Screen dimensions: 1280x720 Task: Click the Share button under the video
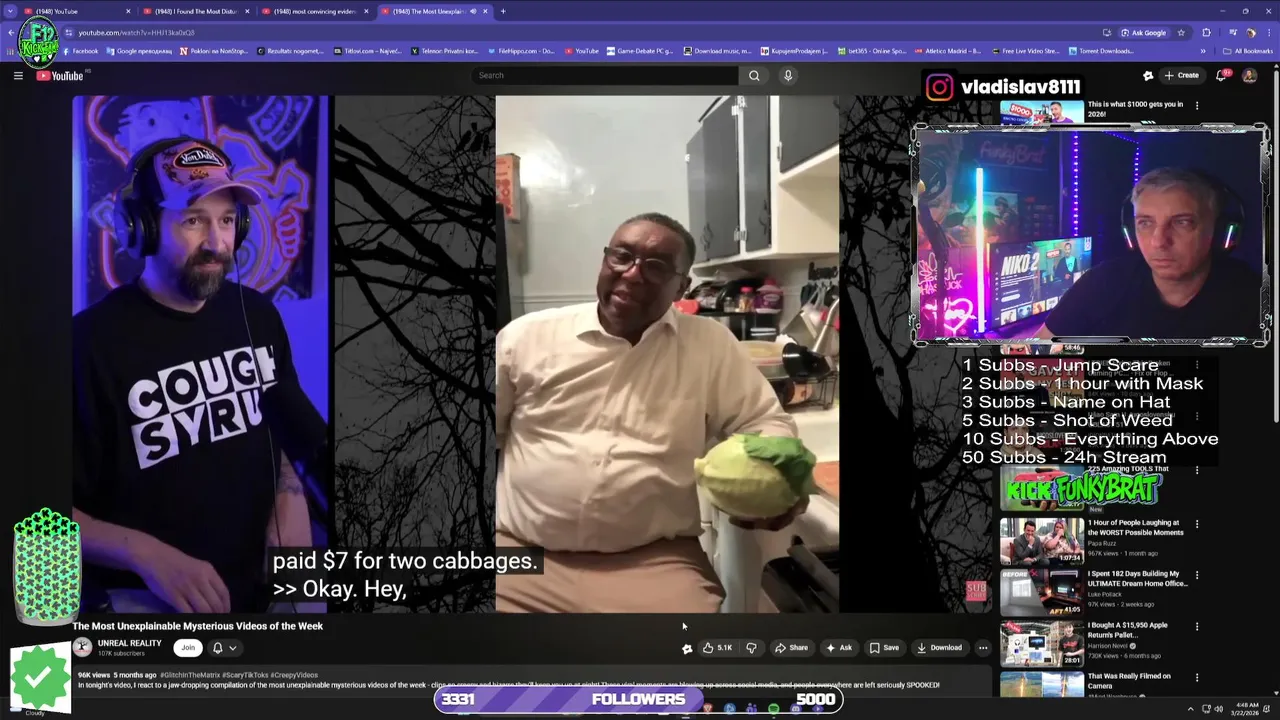[791, 648]
